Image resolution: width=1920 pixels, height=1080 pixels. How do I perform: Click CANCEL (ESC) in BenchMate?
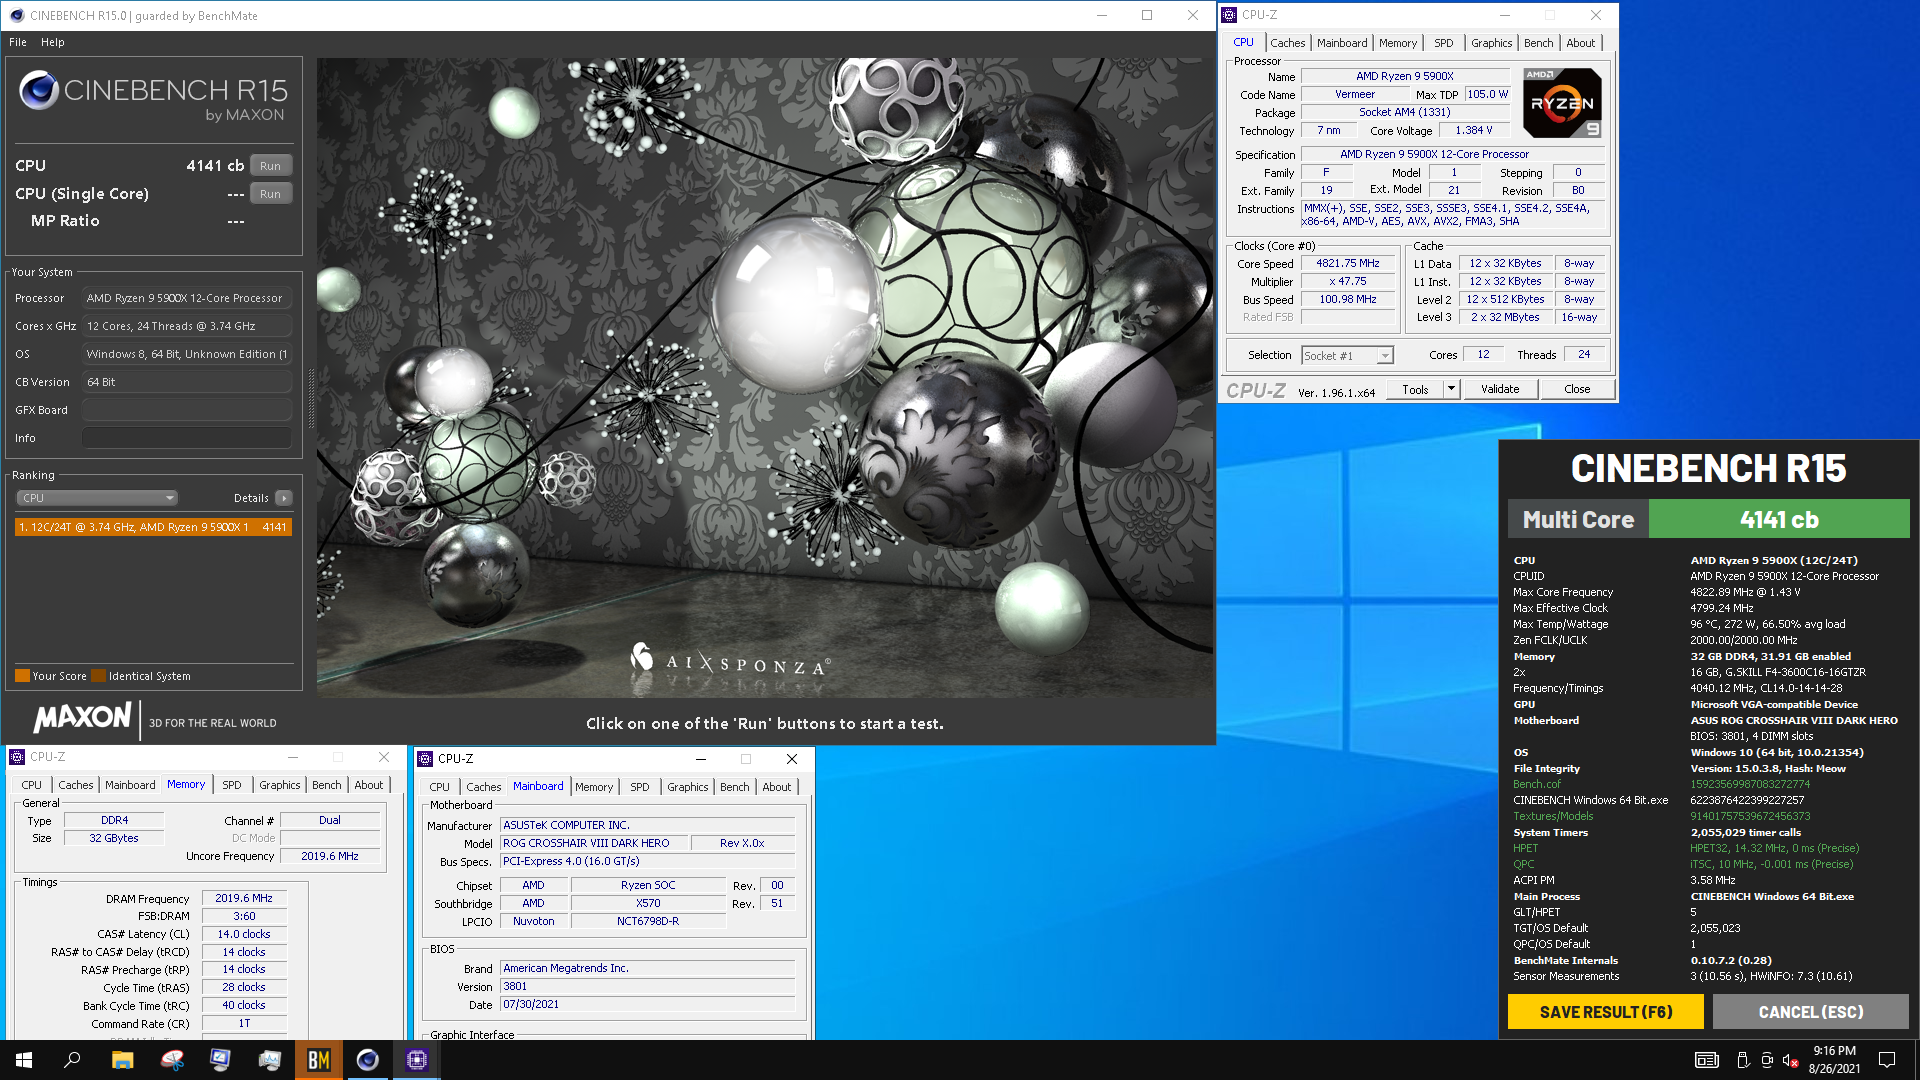tap(1811, 1012)
